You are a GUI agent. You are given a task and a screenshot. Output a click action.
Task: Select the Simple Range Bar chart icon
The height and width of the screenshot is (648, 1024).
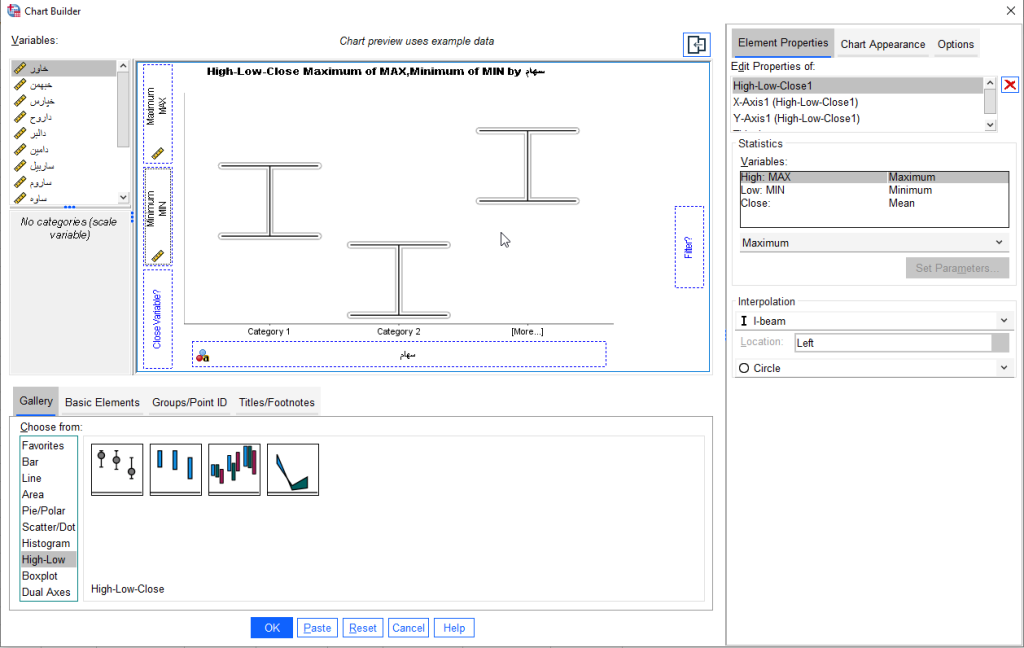click(175, 469)
